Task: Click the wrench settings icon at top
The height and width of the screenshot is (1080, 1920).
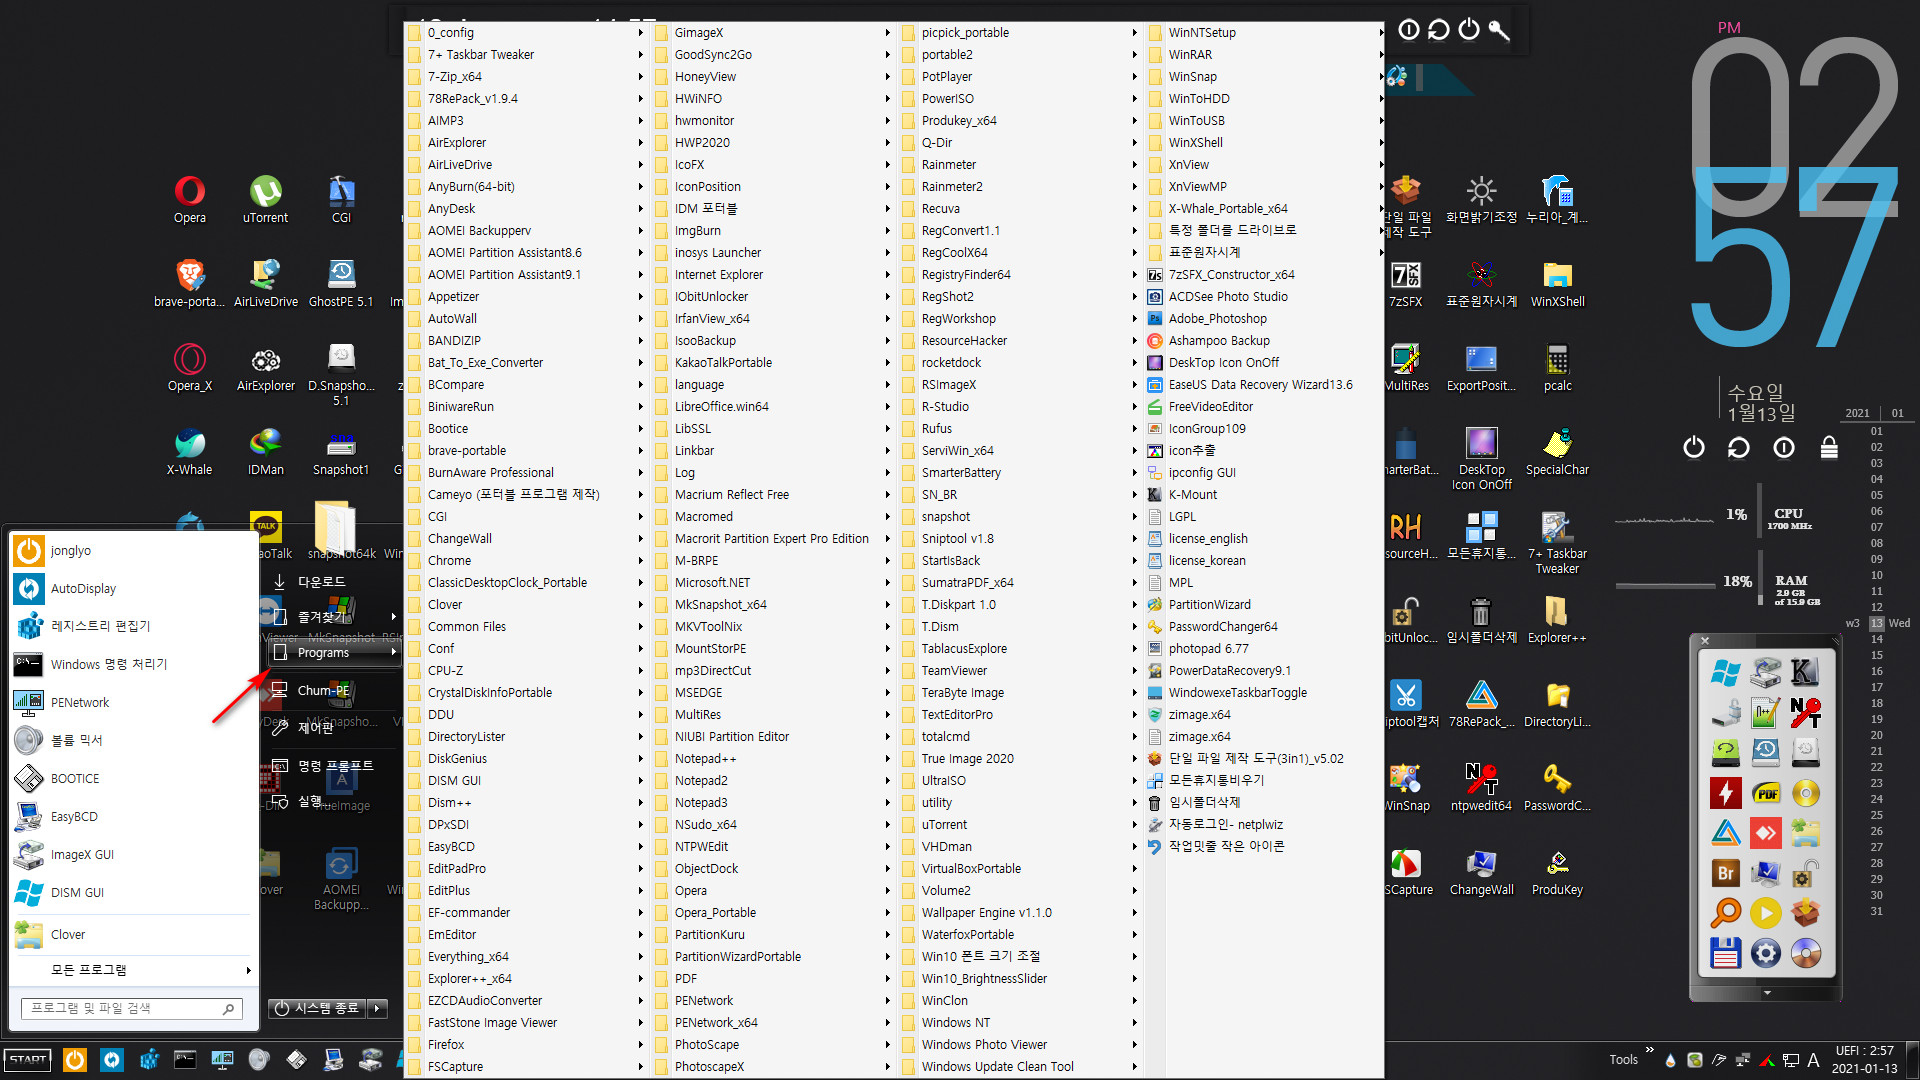Action: click(x=1499, y=30)
